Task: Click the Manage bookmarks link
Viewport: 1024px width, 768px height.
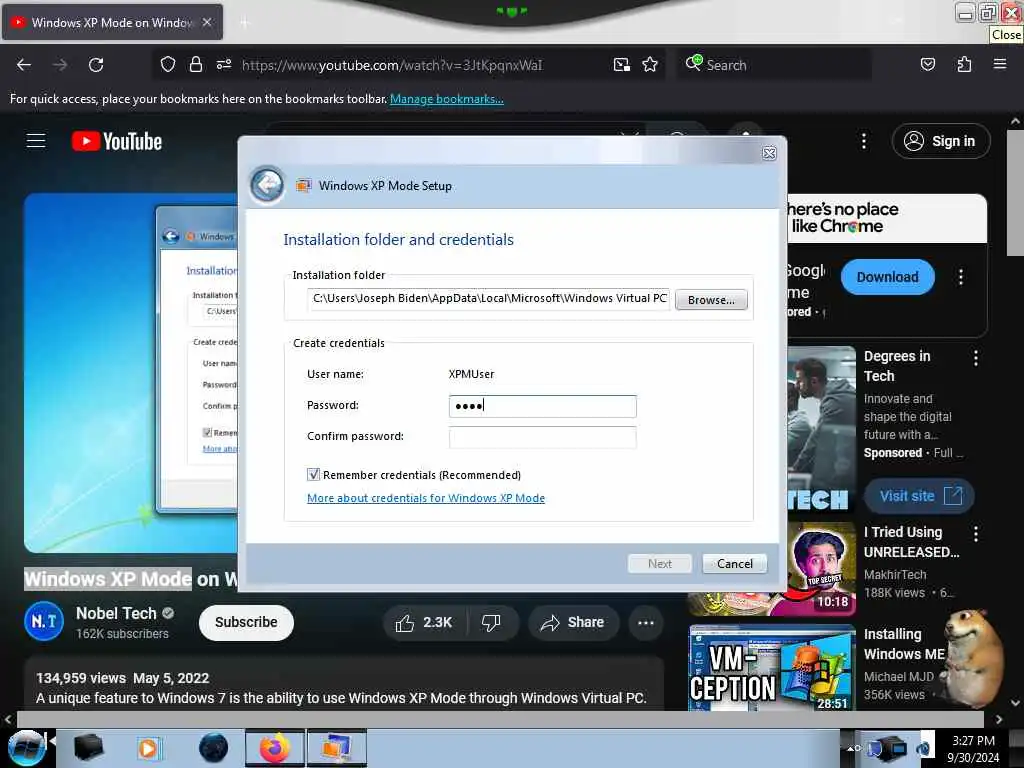Action: pyautogui.click(x=447, y=99)
